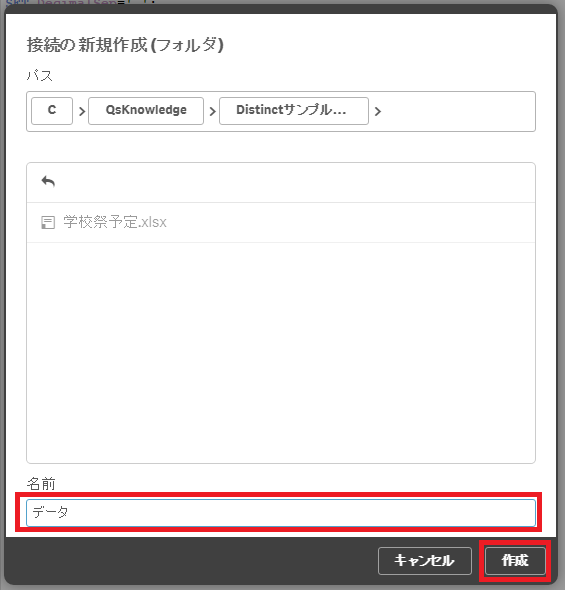Jump to the C drive breadcrumb

[x=52, y=111]
